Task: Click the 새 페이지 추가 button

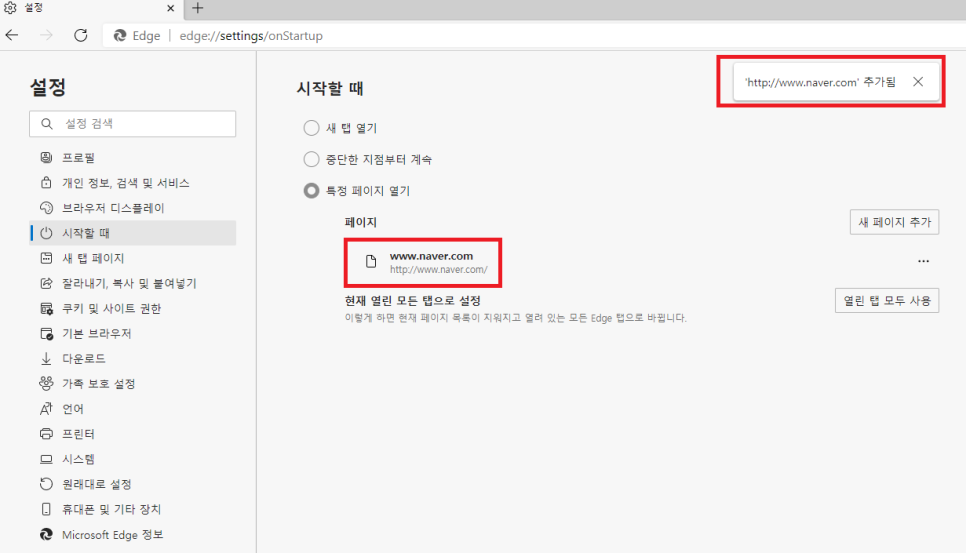Action: click(894, 222)
